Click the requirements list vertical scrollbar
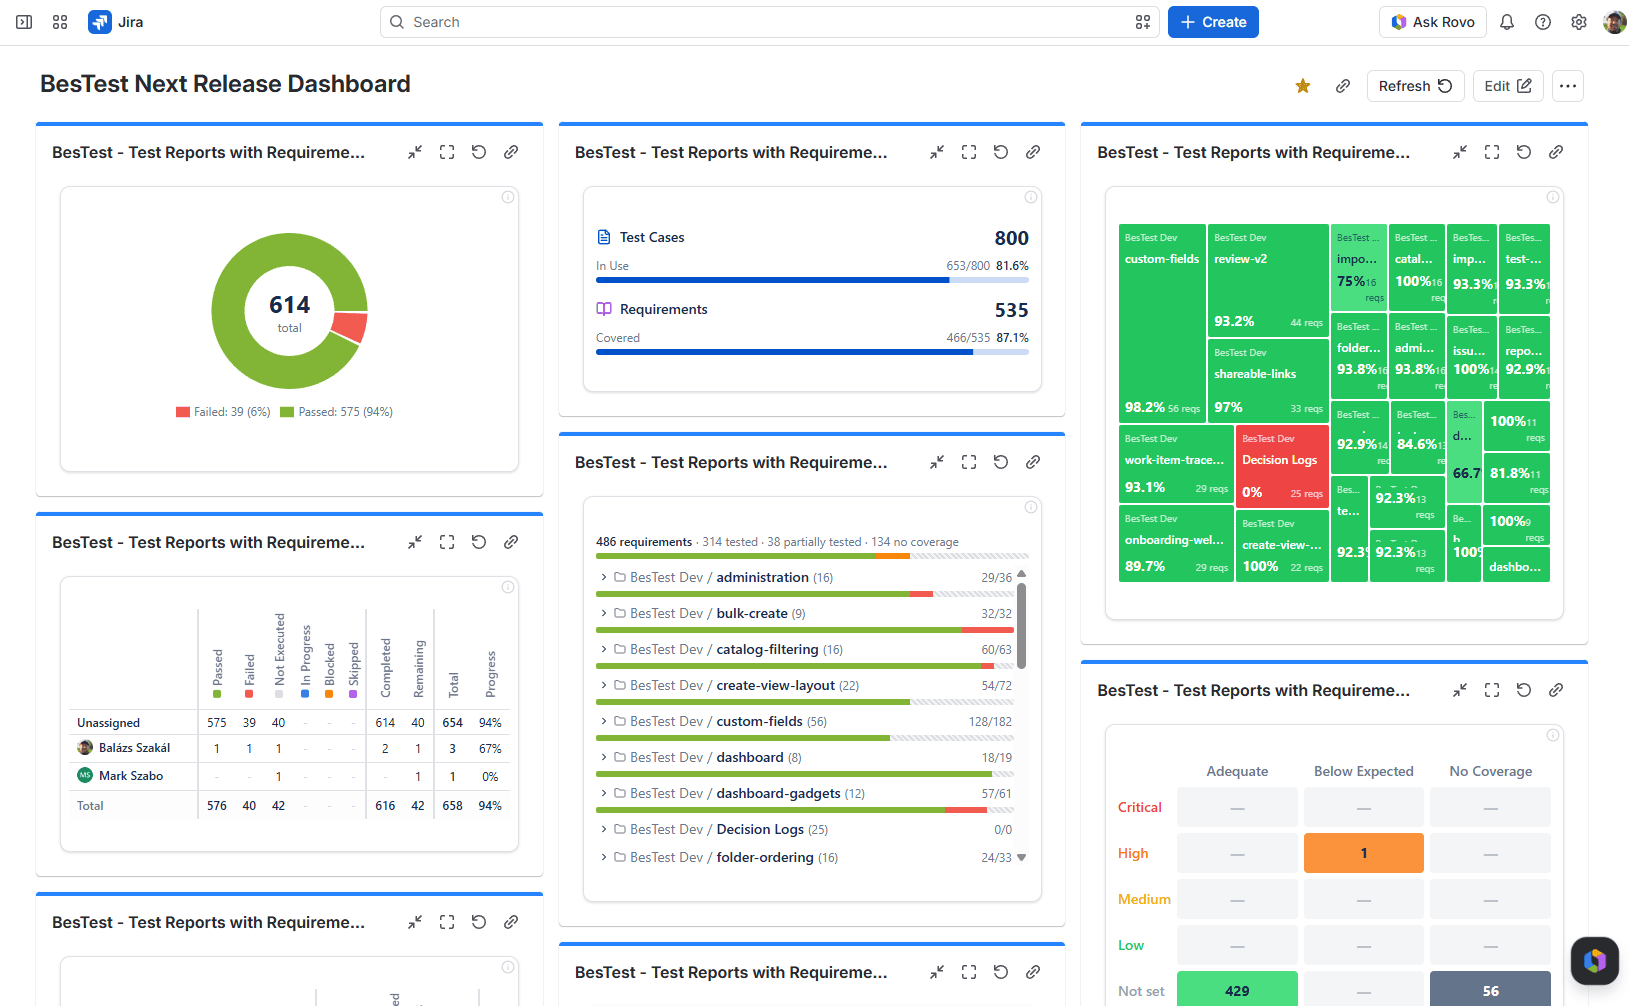Viewport: 1629px width, 1006px height. tap(1021, 625)
